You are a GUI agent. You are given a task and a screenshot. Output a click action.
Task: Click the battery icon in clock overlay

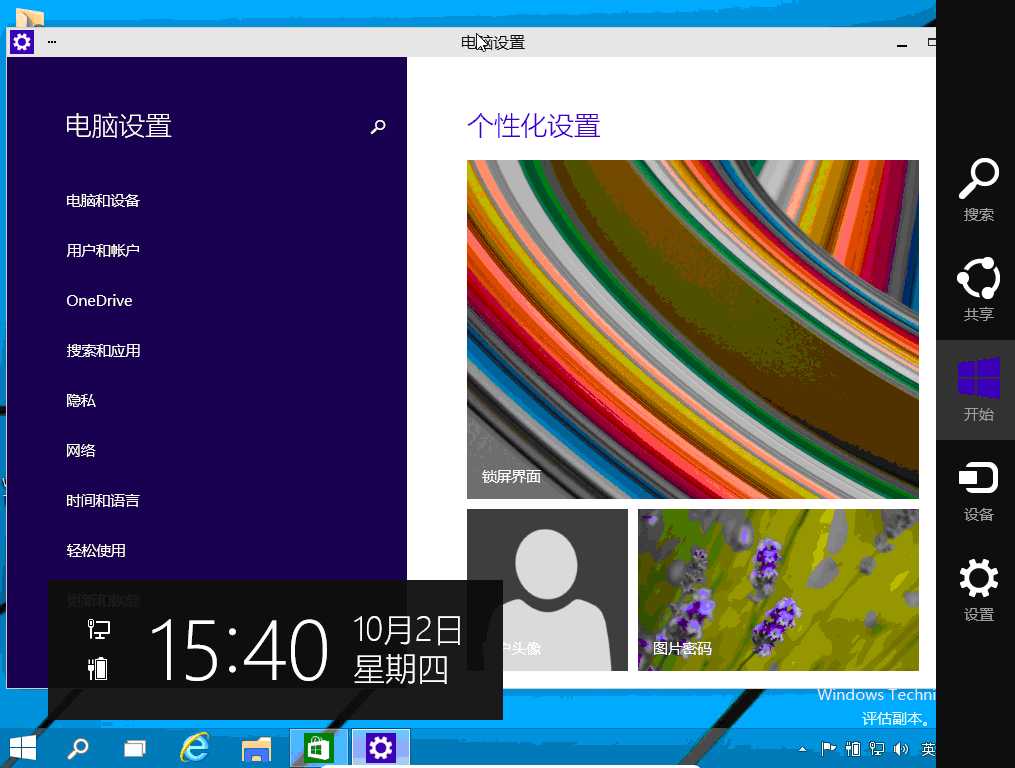tap(98, 668)
